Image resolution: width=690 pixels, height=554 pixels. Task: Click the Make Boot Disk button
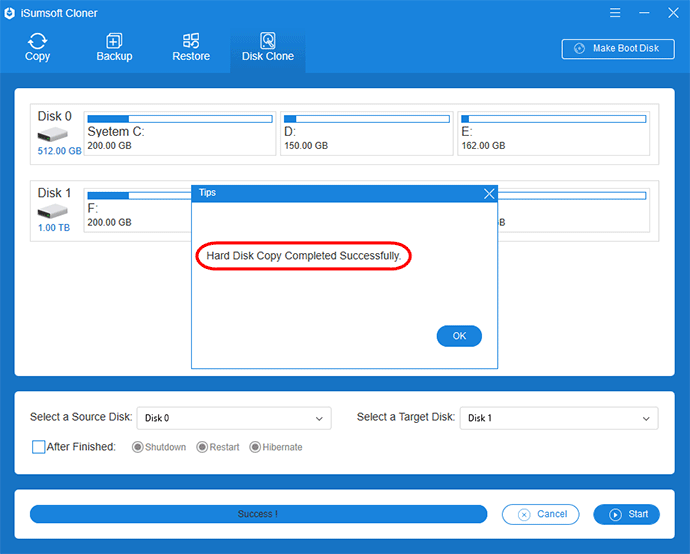[x=618, y=48]
